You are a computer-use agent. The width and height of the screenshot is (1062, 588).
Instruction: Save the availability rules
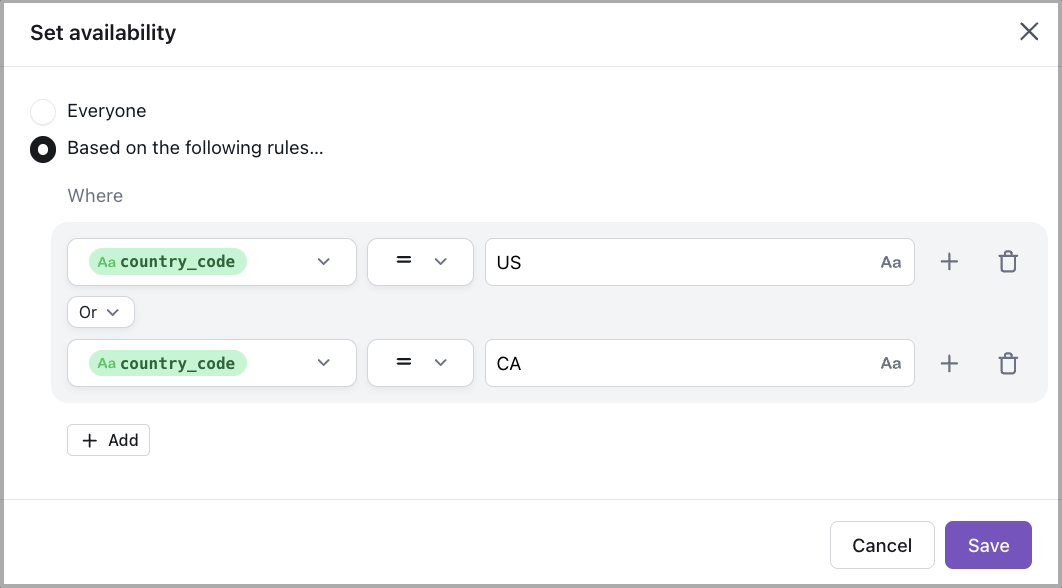(988, 545)
